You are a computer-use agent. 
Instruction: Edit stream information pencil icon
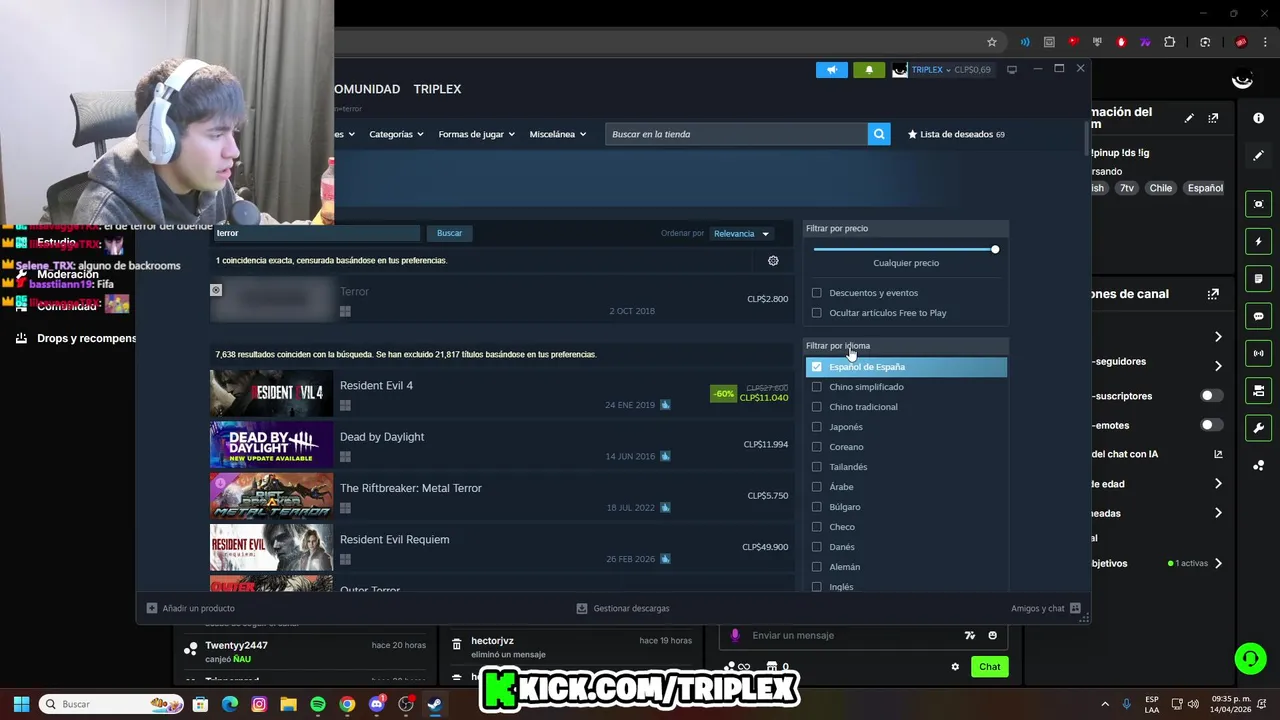[x=1189, y=118]
